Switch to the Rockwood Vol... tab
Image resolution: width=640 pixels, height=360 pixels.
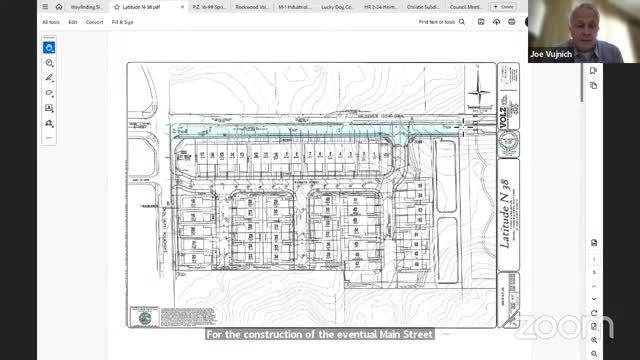click(251, 7)
